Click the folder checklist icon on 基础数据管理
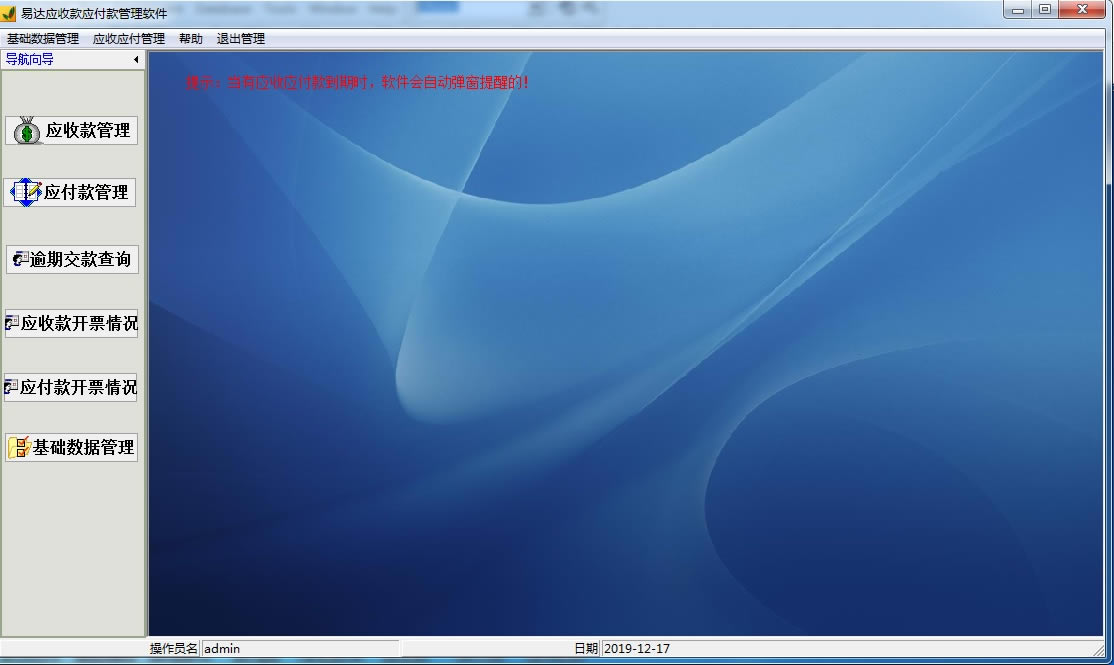1114x665 pixels. click(18, 448)
